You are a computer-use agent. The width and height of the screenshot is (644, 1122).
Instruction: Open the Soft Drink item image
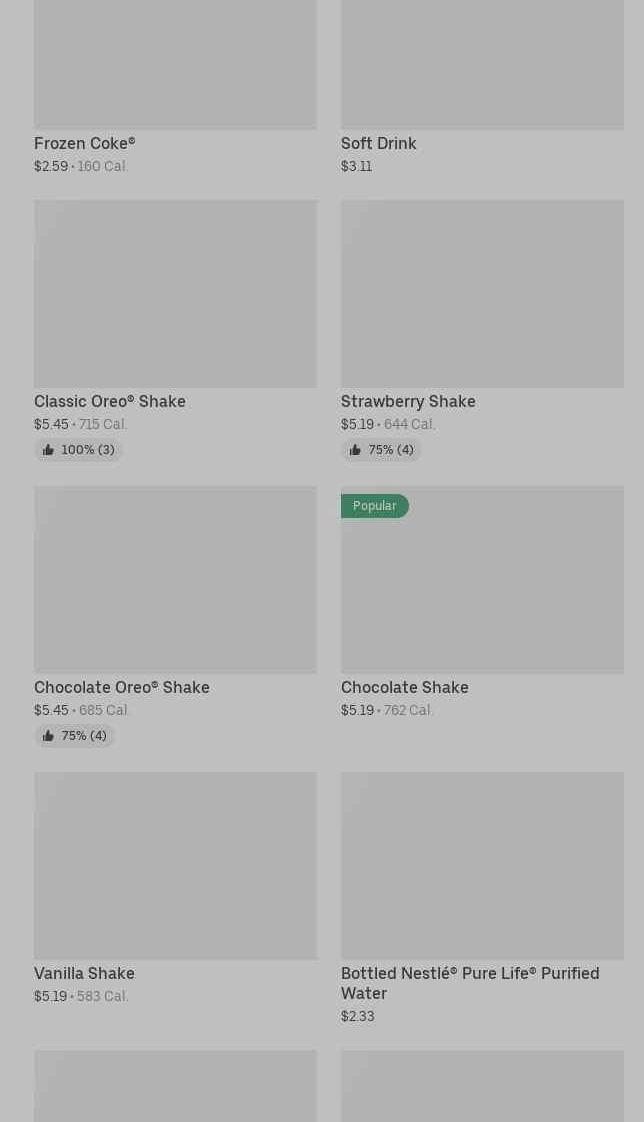482,65
